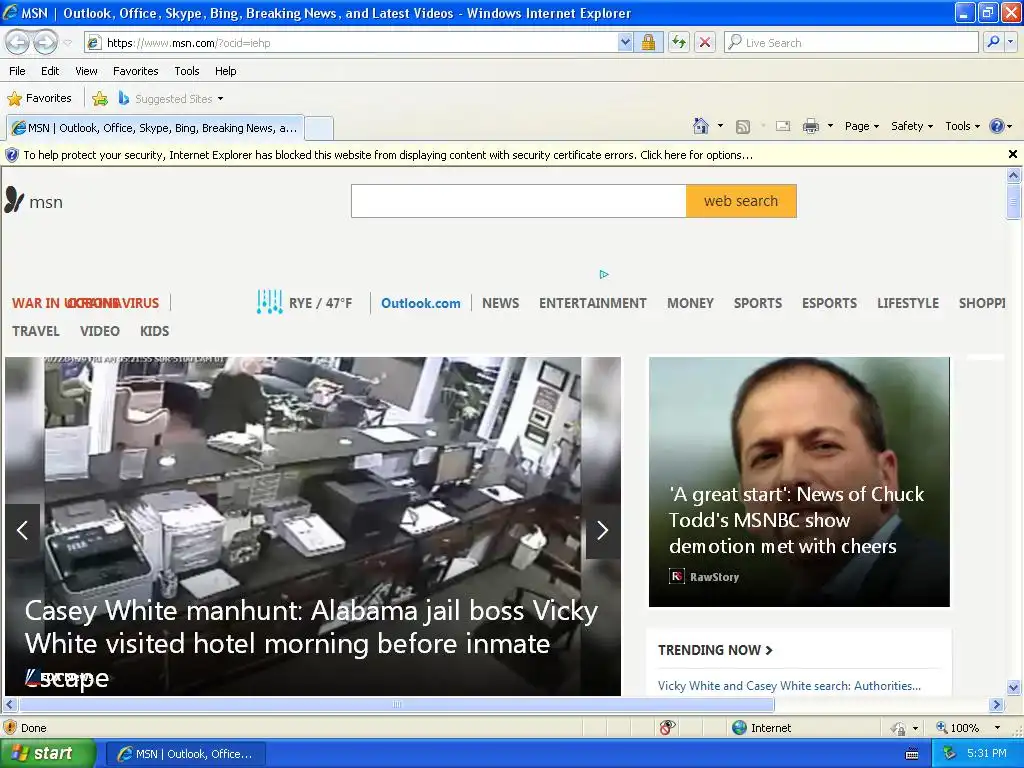1024x768 pixels.
Task: Open the Casey White manhunt headline story
Action: click(312, 643)
